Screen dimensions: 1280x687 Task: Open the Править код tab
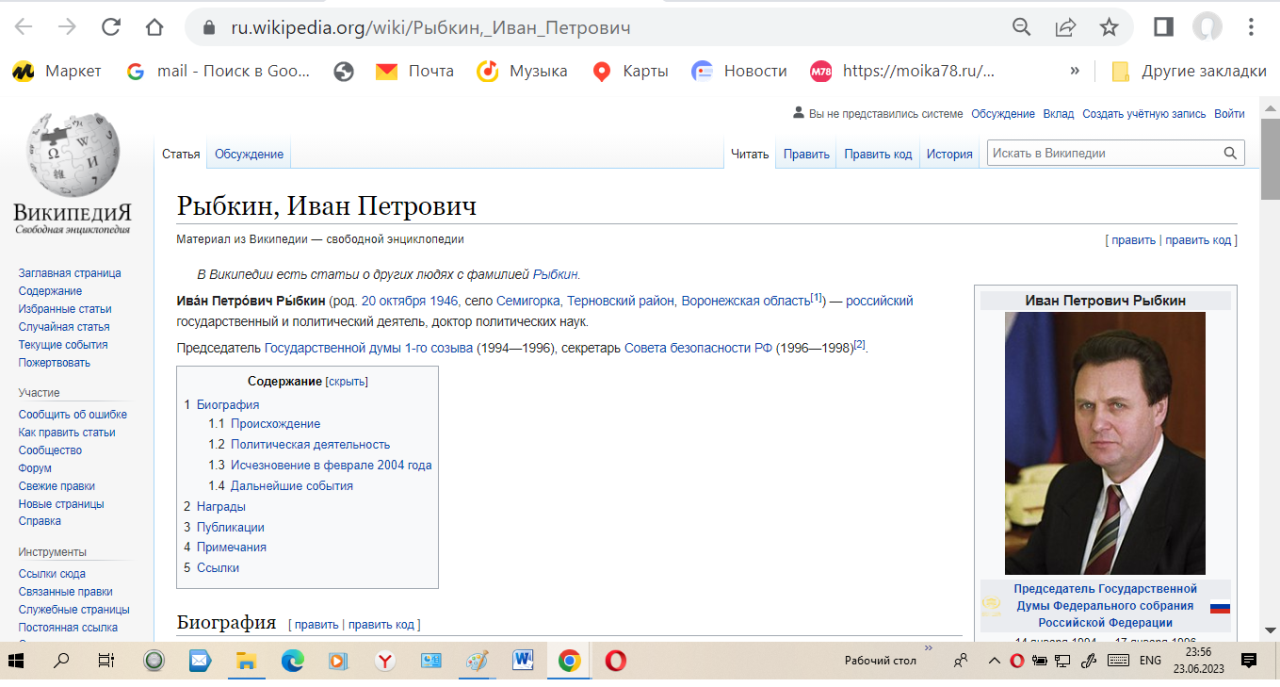(878, 154)
